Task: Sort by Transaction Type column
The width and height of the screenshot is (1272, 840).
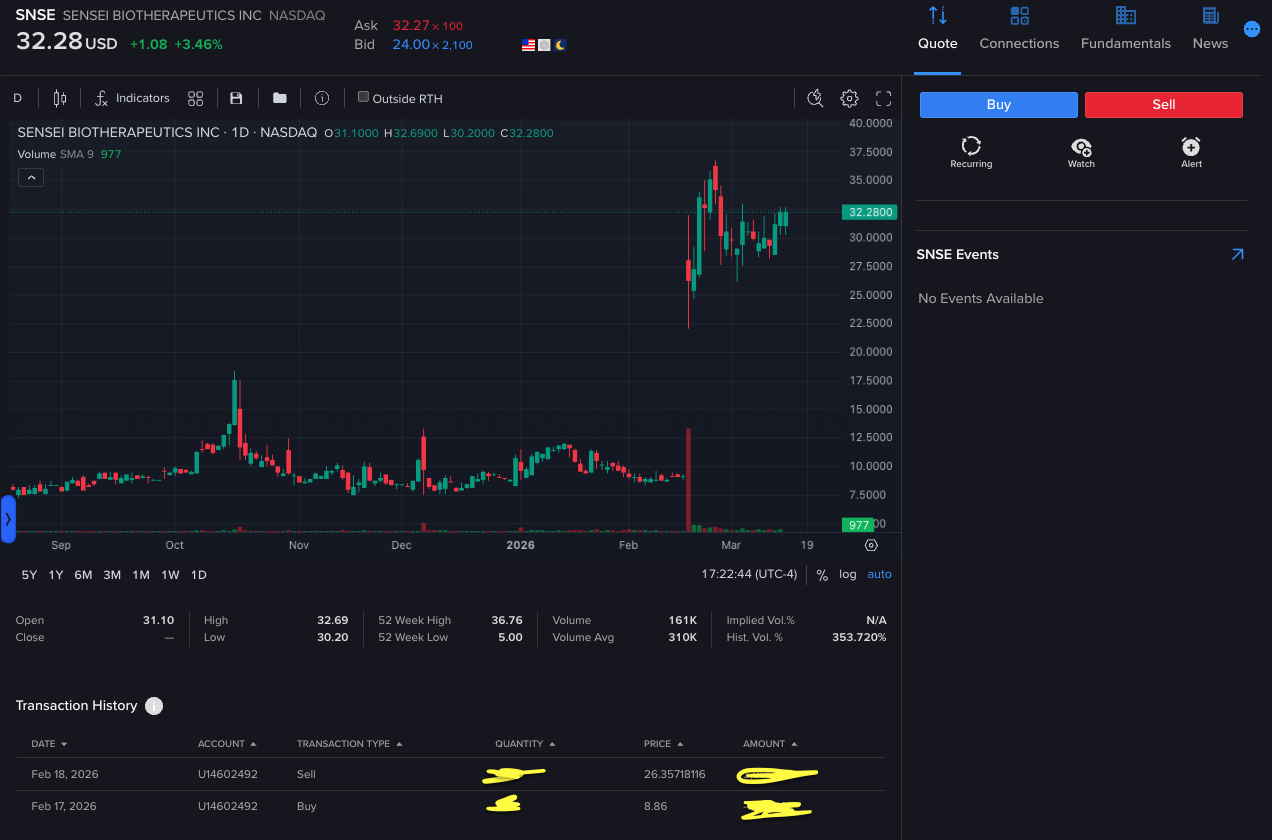Action: click(x=350, y=744)
